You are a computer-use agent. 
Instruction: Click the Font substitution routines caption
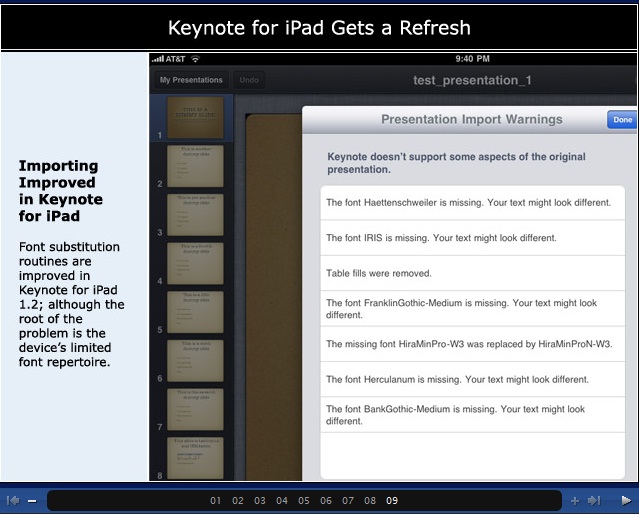pos(71,304)
